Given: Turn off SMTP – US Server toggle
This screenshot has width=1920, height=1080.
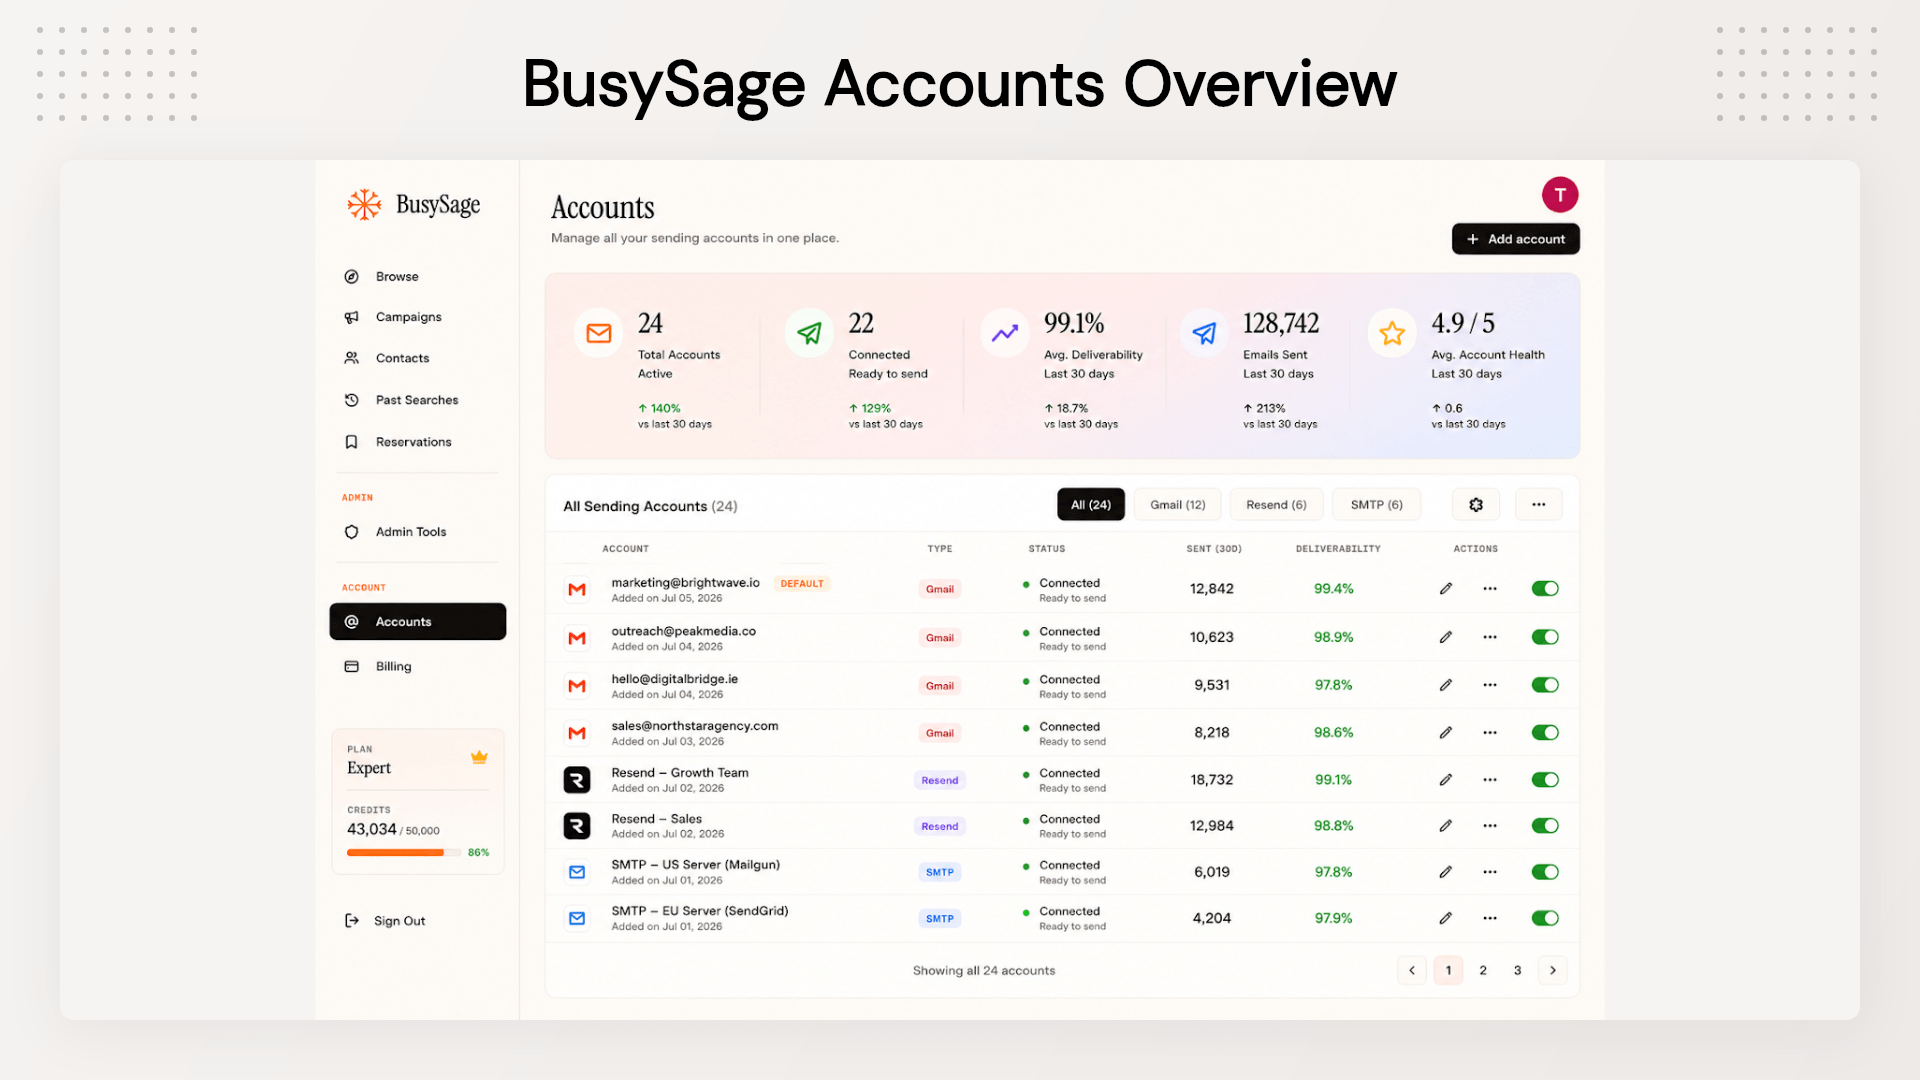Looking at the screenshot, I should 1545,872.
